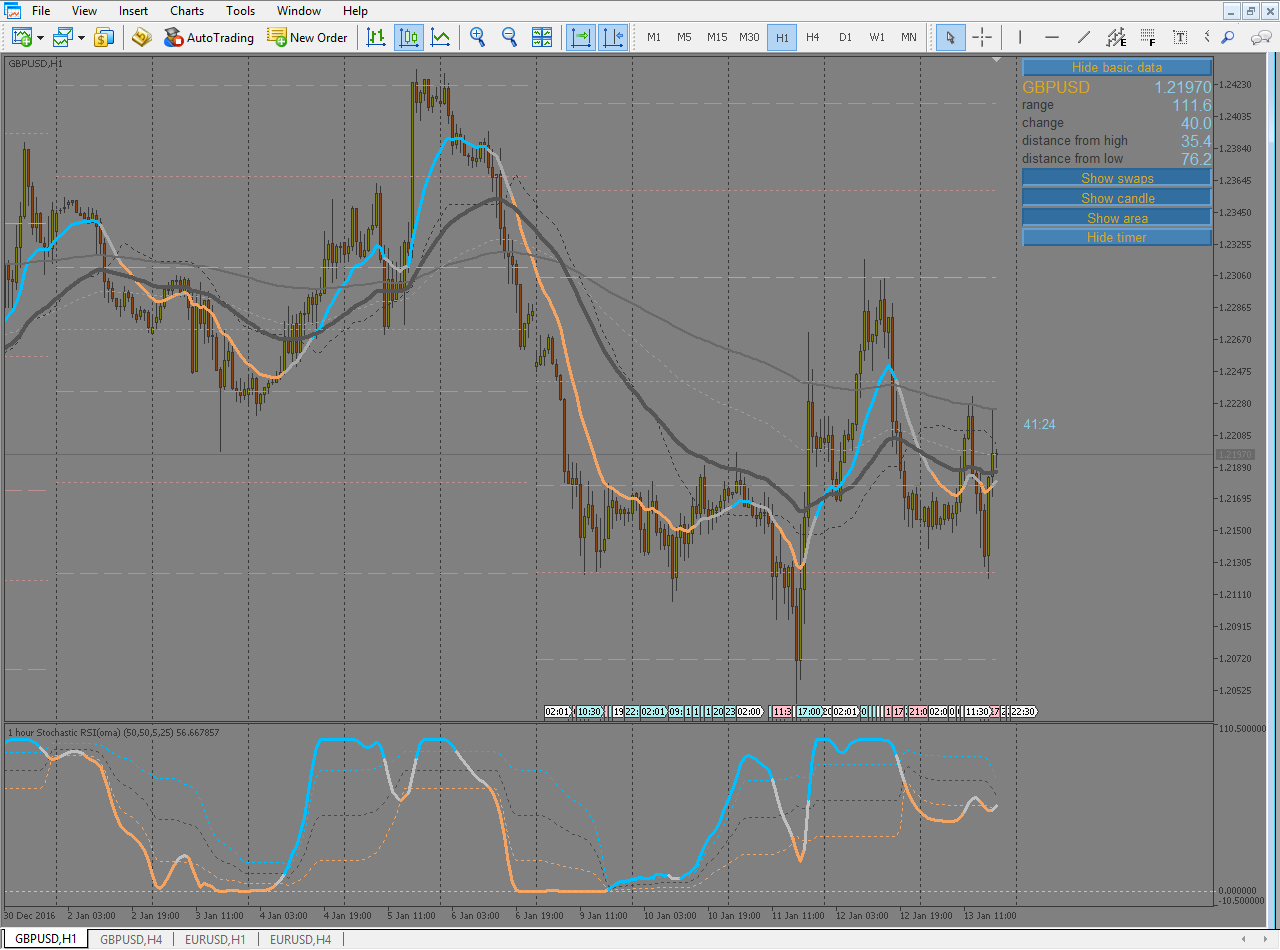Image resolution: width=1280 pixels, height=950 pixels.
Task: Click the 41:24 candle timer text
Action: coord(1039,424)
